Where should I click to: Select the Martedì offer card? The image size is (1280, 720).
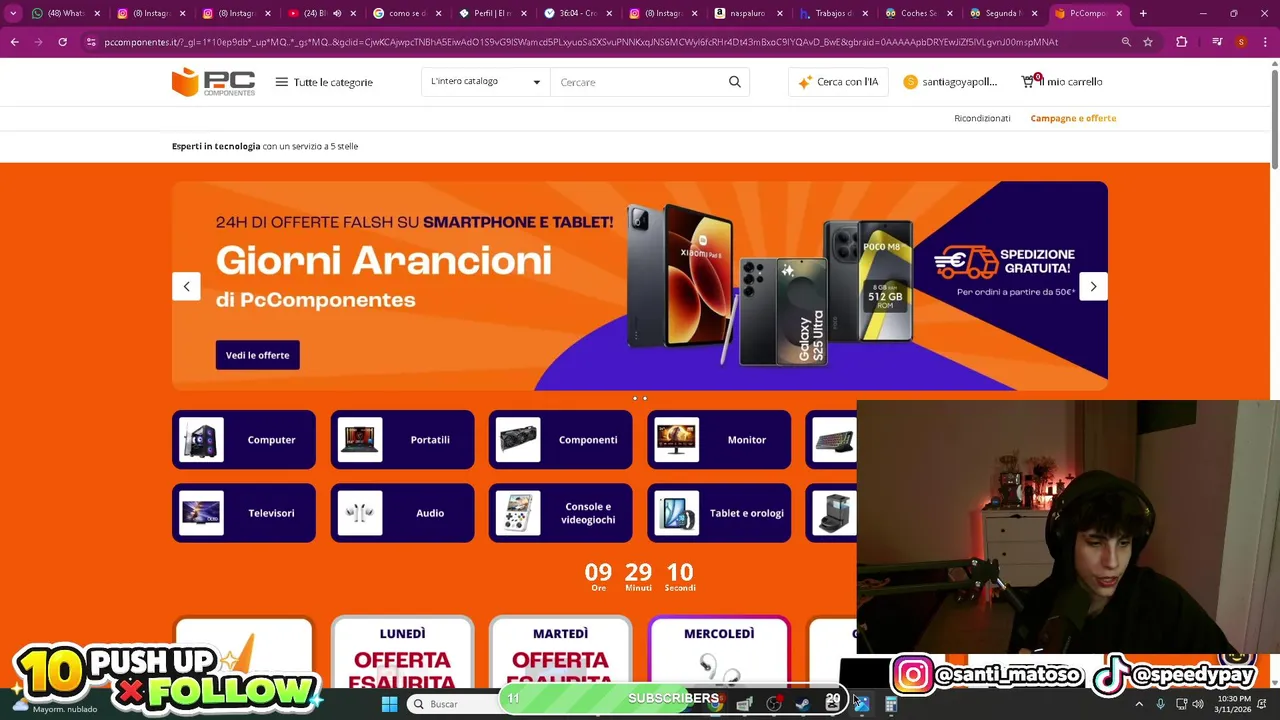[x=560, y=652]
